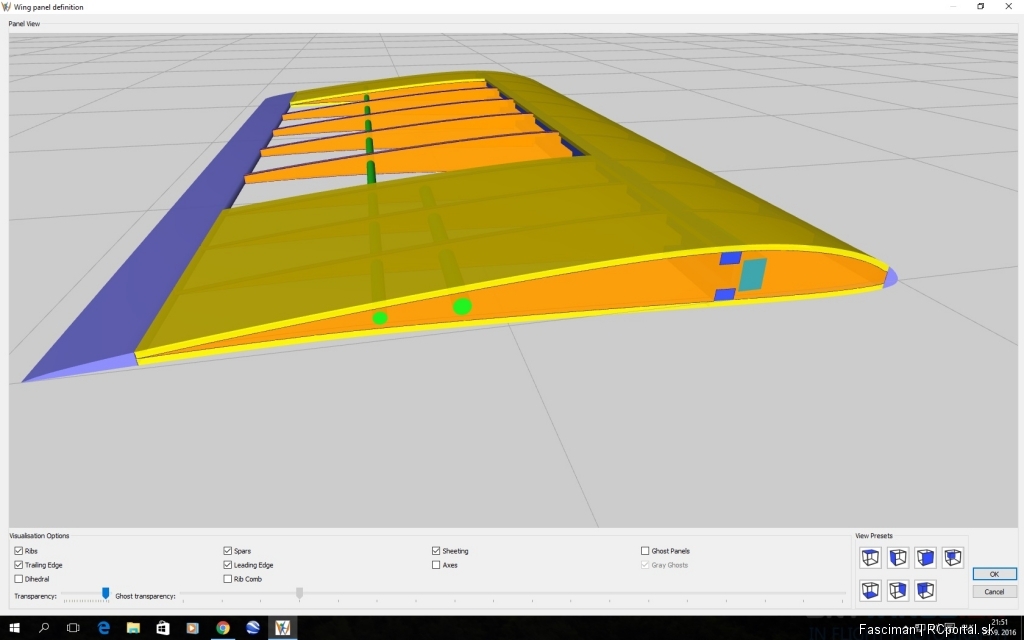Select the left-face view preset cube
Screen dimensions: 1024x640
tap(898, 558)
